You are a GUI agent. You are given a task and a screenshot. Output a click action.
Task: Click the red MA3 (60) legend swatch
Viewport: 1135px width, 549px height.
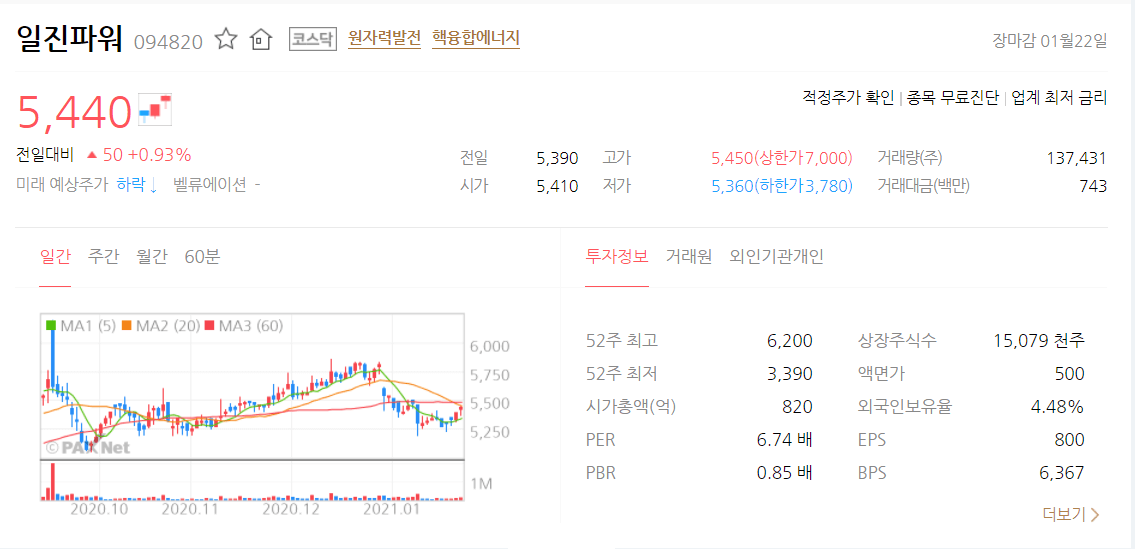210,326
